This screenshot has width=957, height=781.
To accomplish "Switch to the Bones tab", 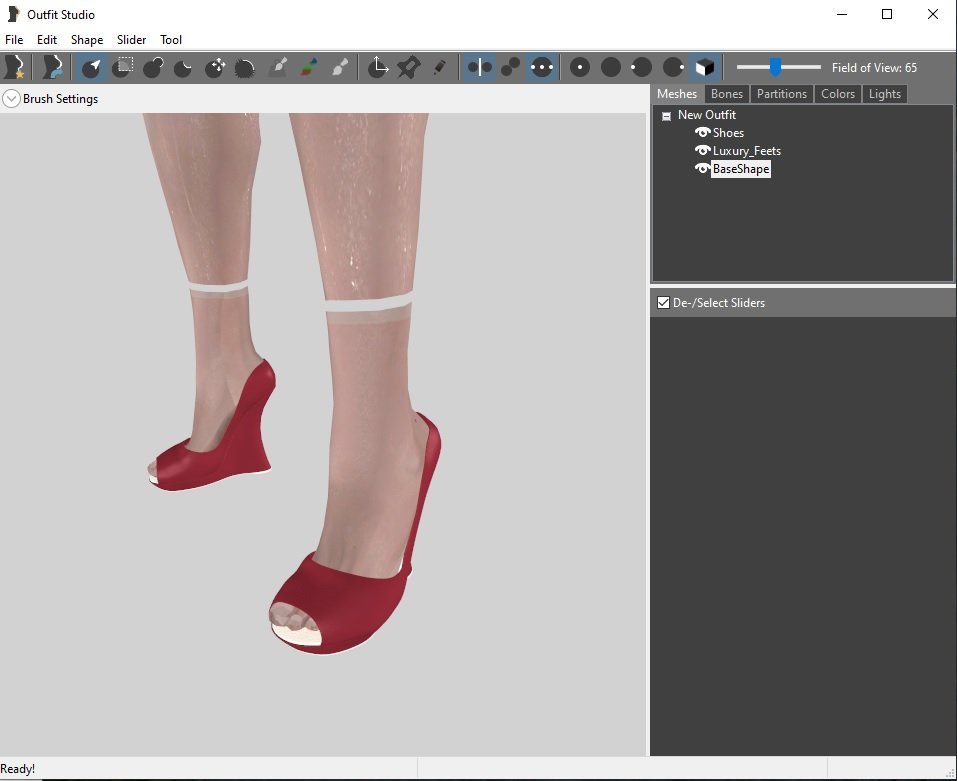I will pyautogui.click(x=727, y=94).
